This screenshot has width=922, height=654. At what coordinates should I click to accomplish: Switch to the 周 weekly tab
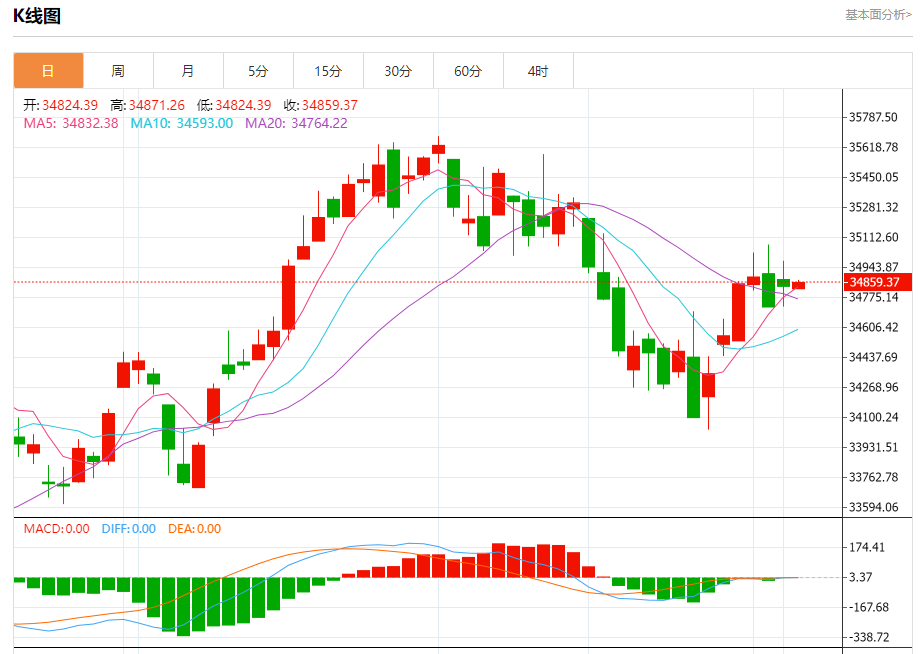tap(118, 71)
